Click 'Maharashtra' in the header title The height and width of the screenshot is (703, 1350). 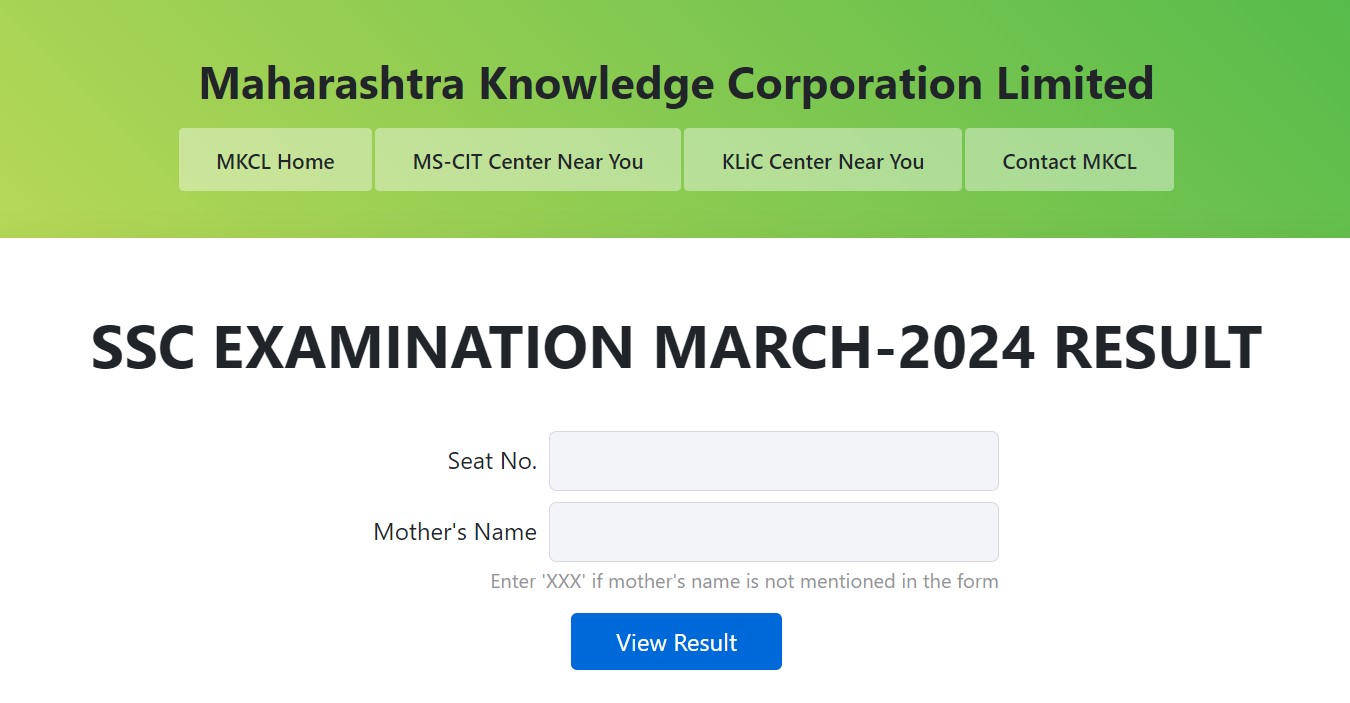pos(332,83)
